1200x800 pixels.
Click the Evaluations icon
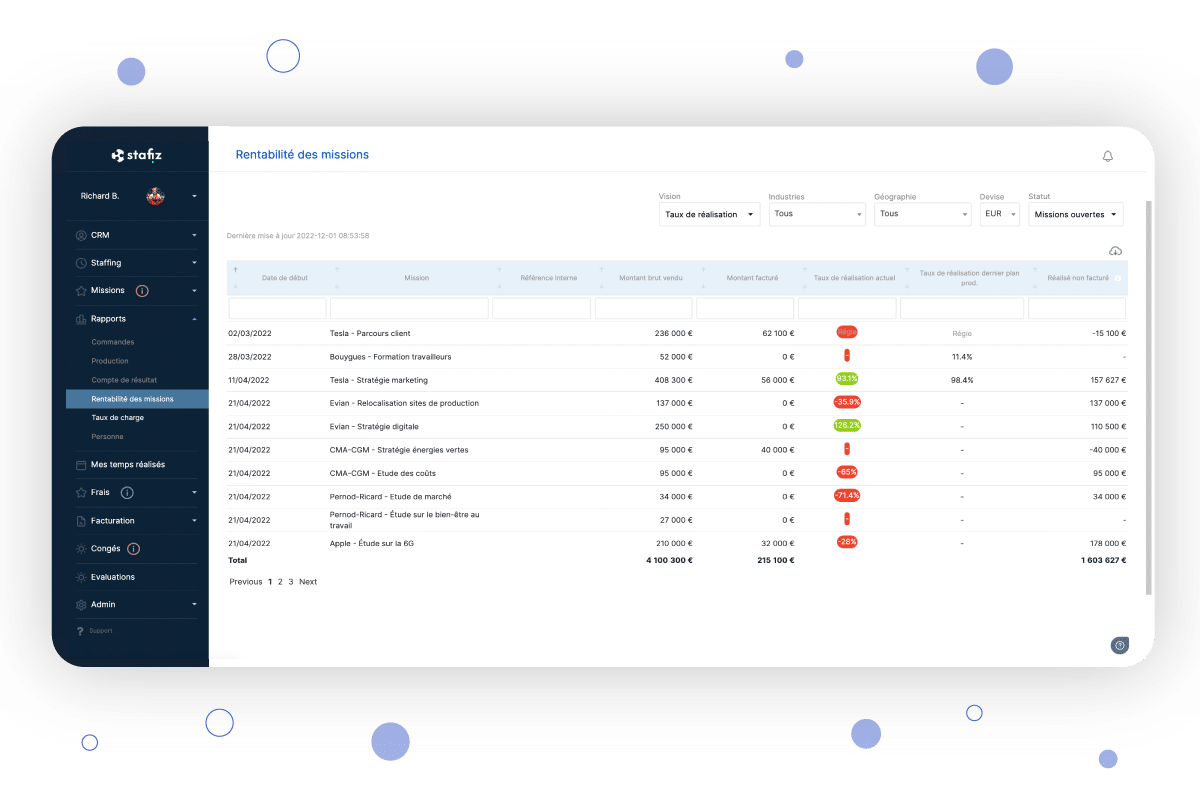(x=81, y=577)
